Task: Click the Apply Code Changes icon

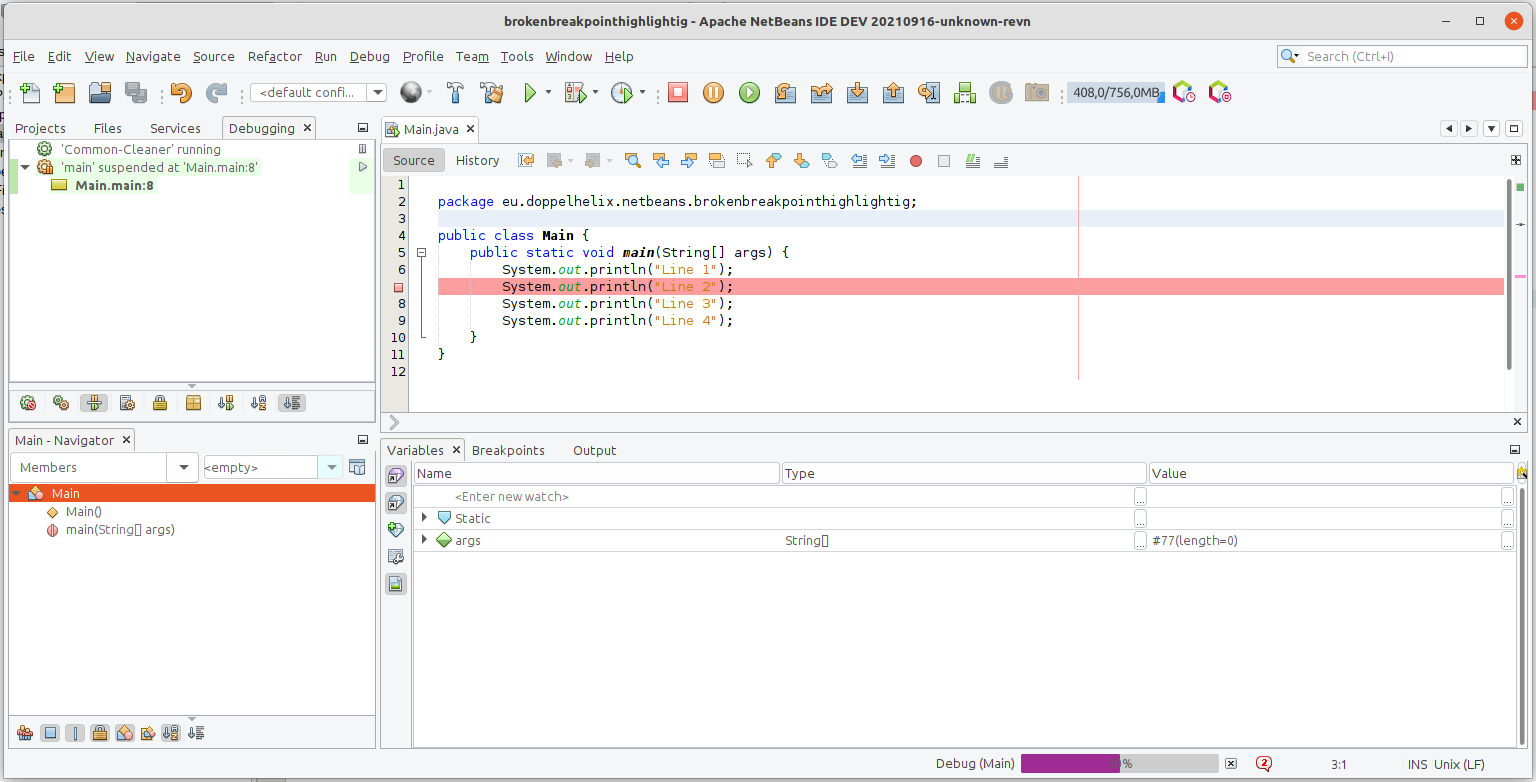Action: click(x=964, y=93)
